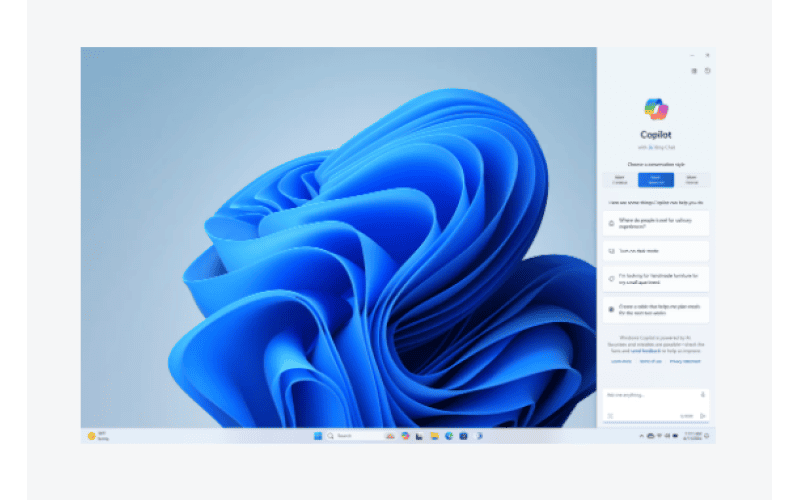This screenshot has width=800, height=500.
Task: Select the More Creative conversation style
Action: [x=620, y=180]
